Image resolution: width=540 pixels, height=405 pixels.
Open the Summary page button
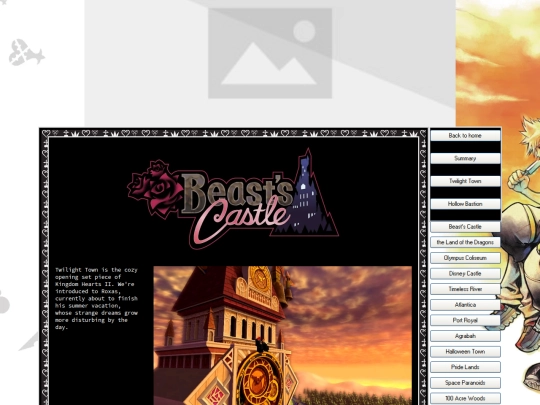[465, 158]
